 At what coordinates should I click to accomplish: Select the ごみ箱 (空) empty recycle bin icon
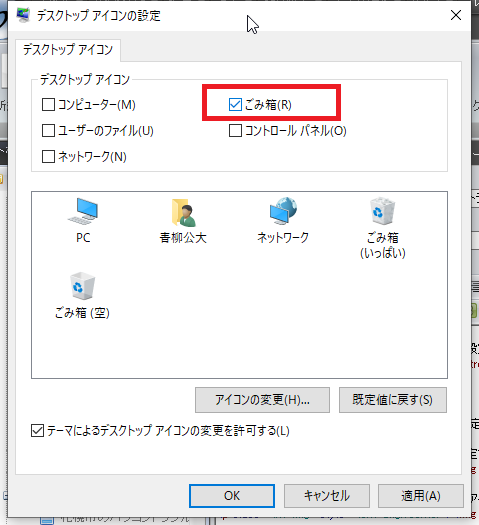coord(82,286)
